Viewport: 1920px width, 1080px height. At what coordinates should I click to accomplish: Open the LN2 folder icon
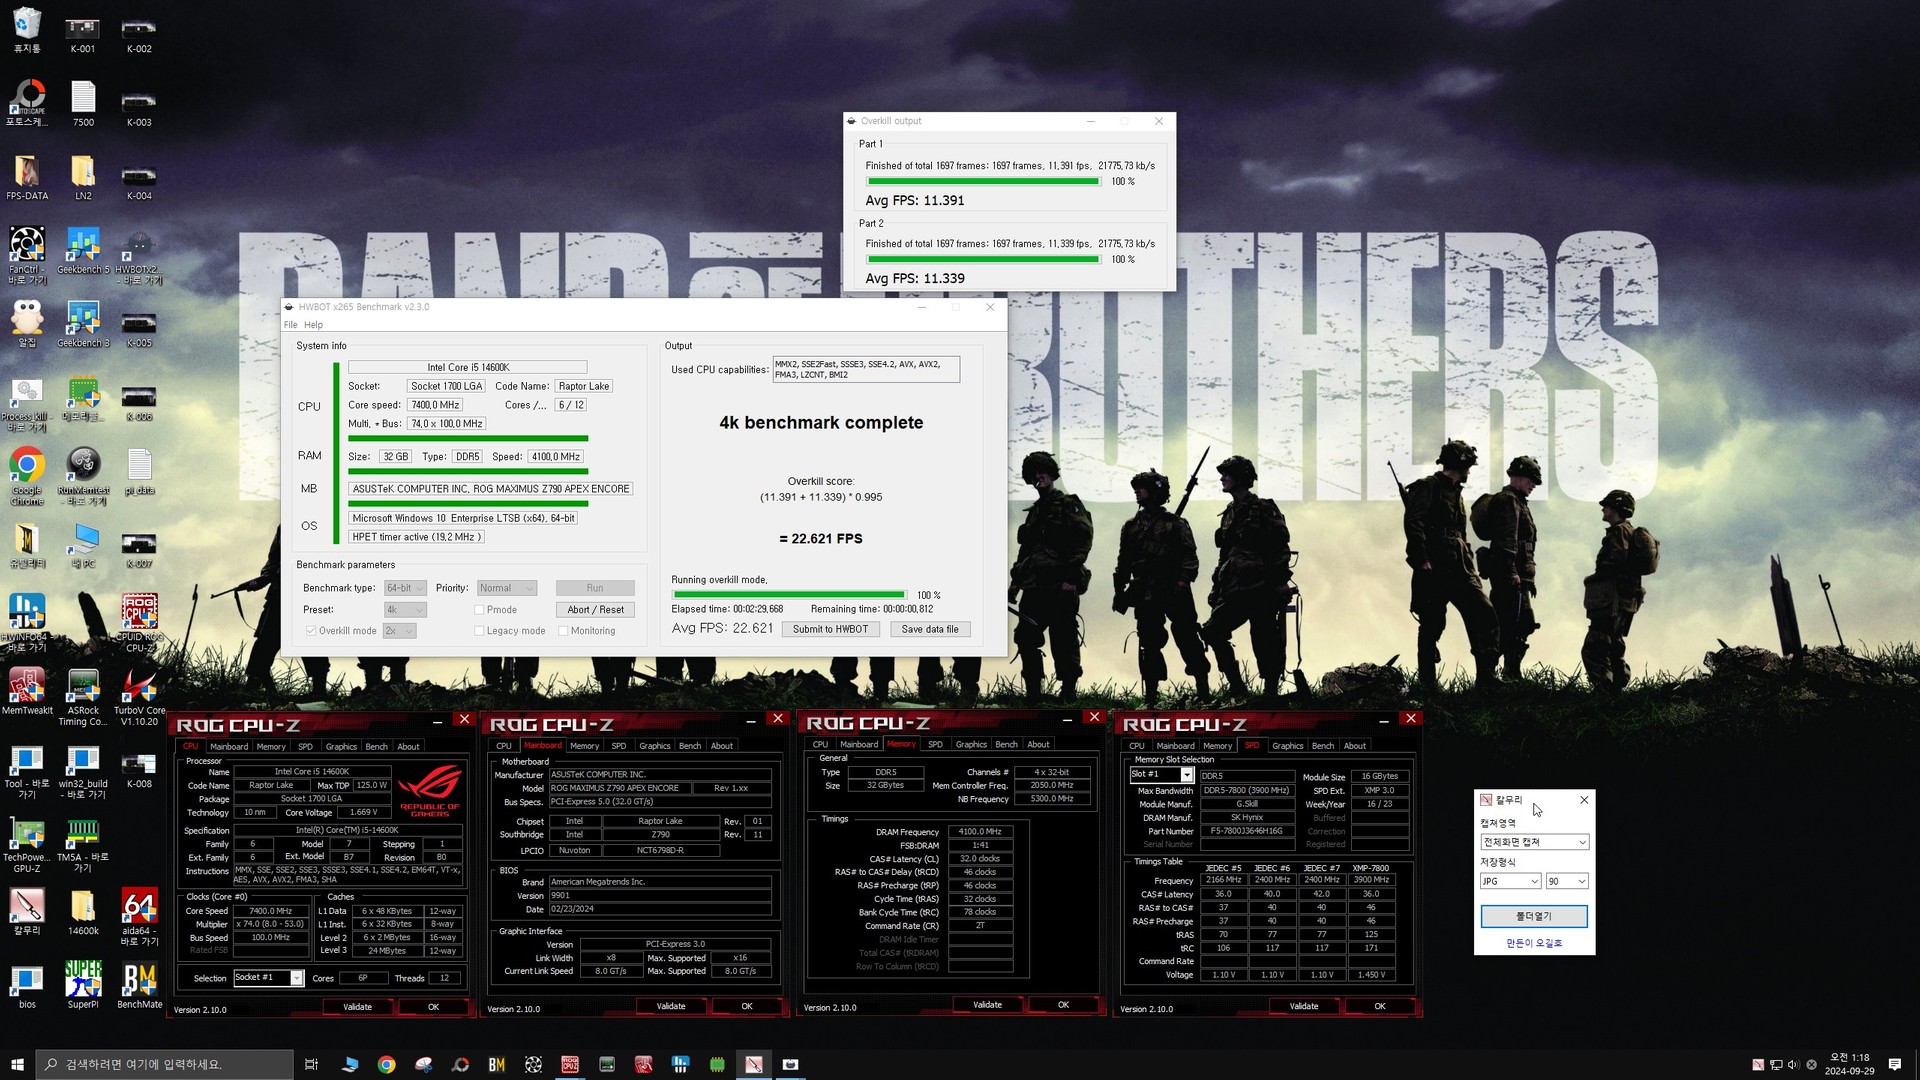83,177
